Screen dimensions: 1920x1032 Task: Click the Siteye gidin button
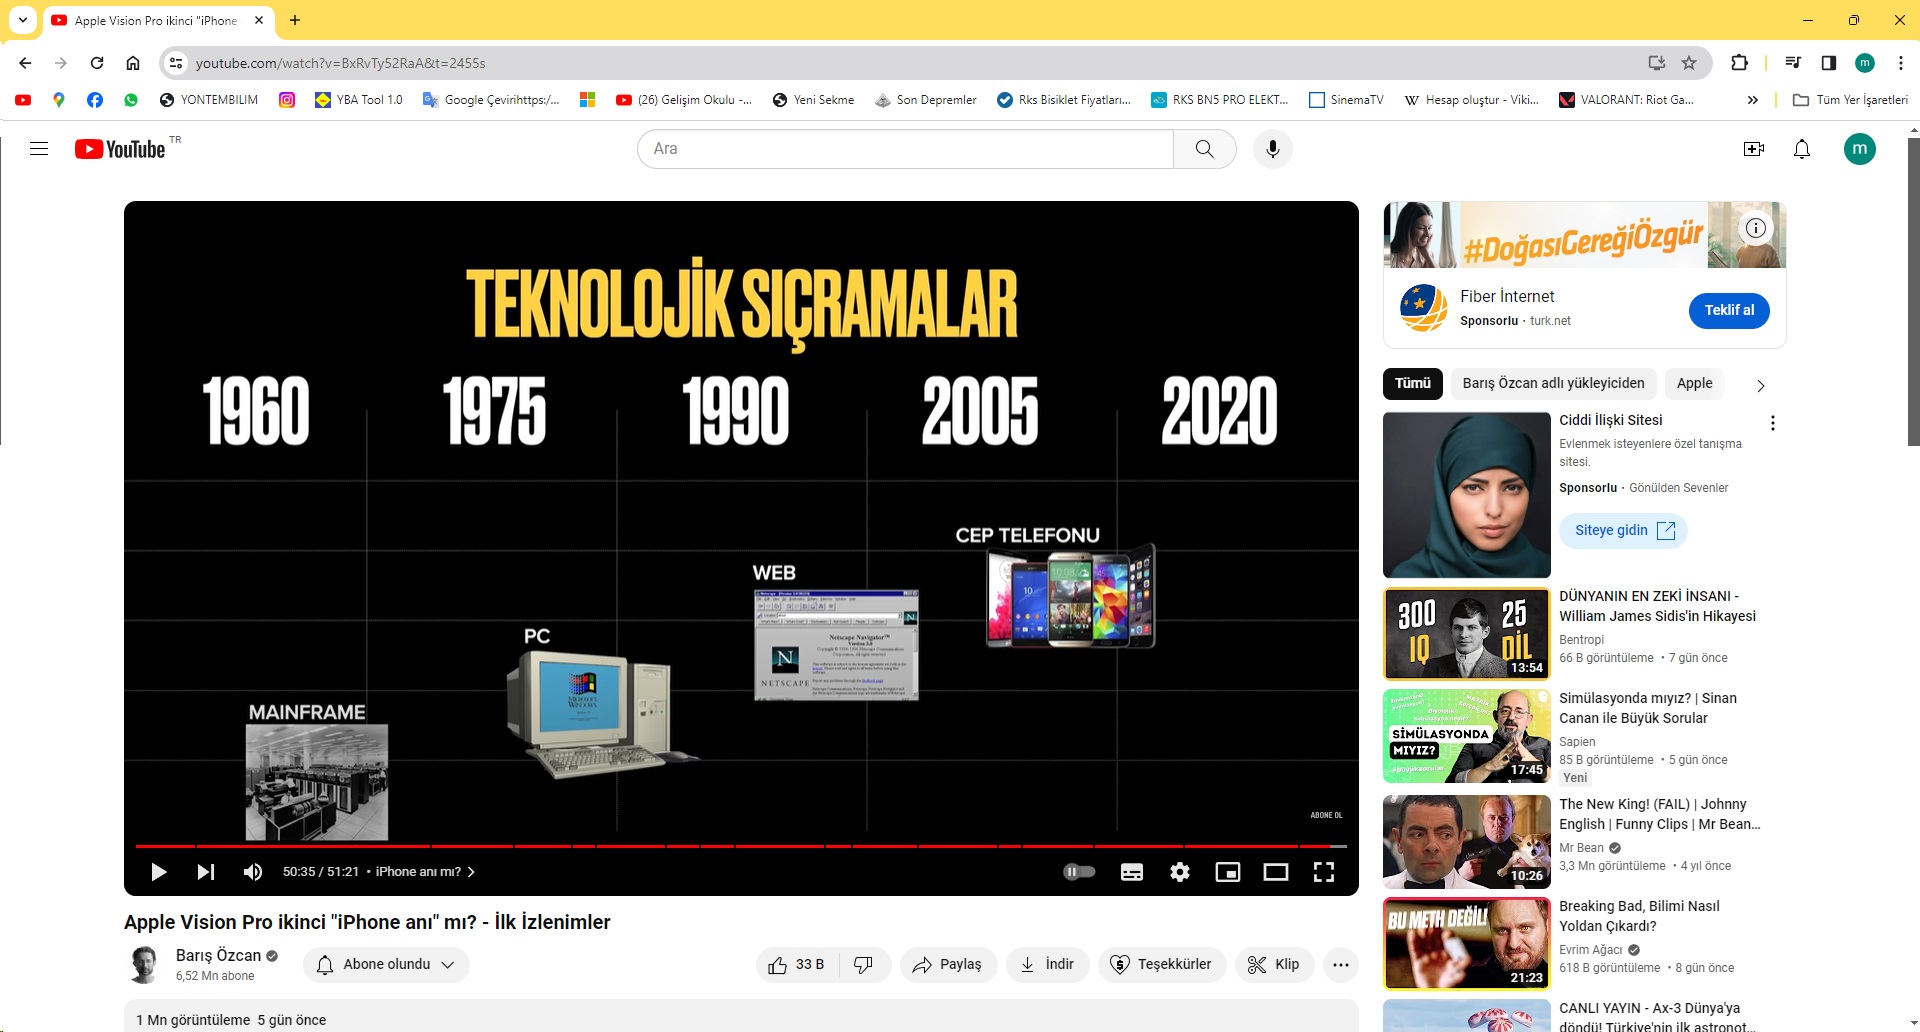point(1623,531)
